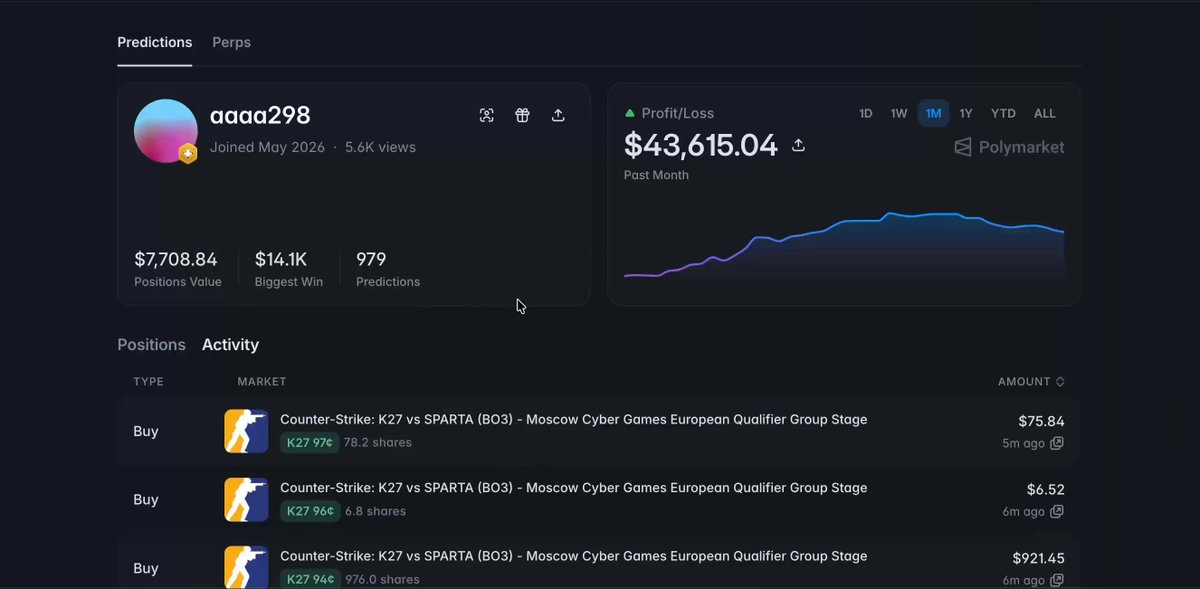The width and height of the screenshot is (1200, 589).
Task: Open the K27 vs SPARTA market with 78.2 shares
Action: coord(574,420)
